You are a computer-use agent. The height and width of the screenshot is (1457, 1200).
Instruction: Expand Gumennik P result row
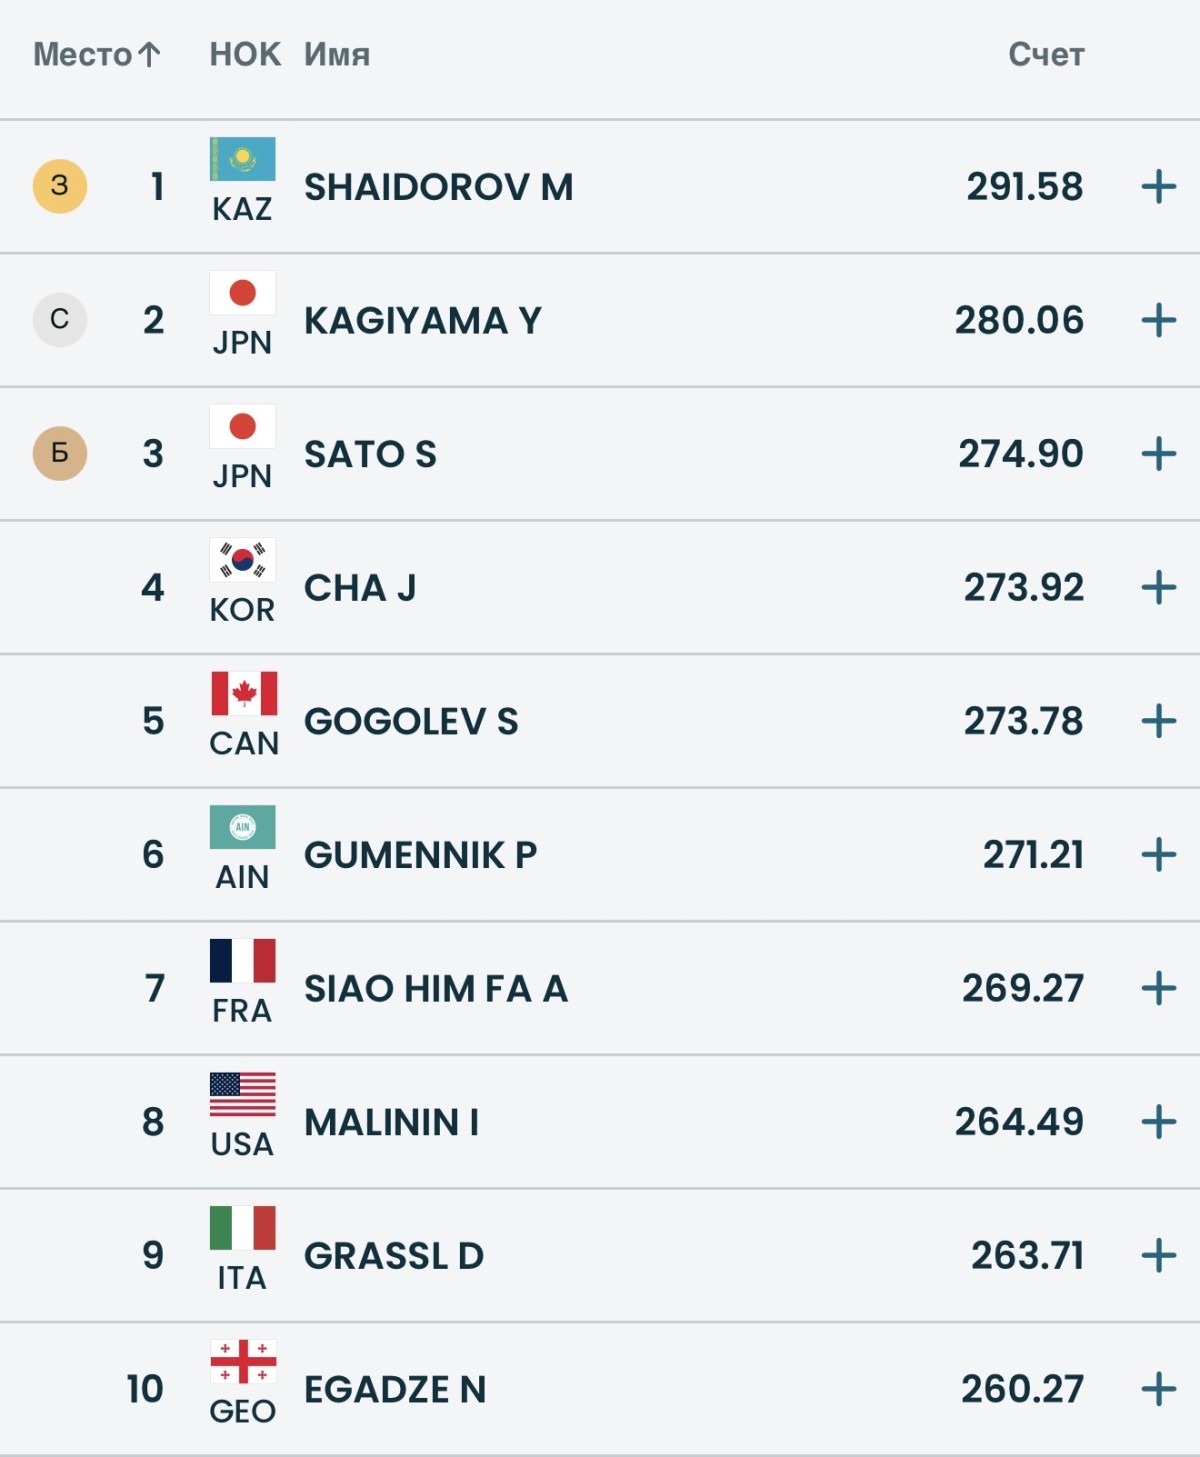(1158, 855)
